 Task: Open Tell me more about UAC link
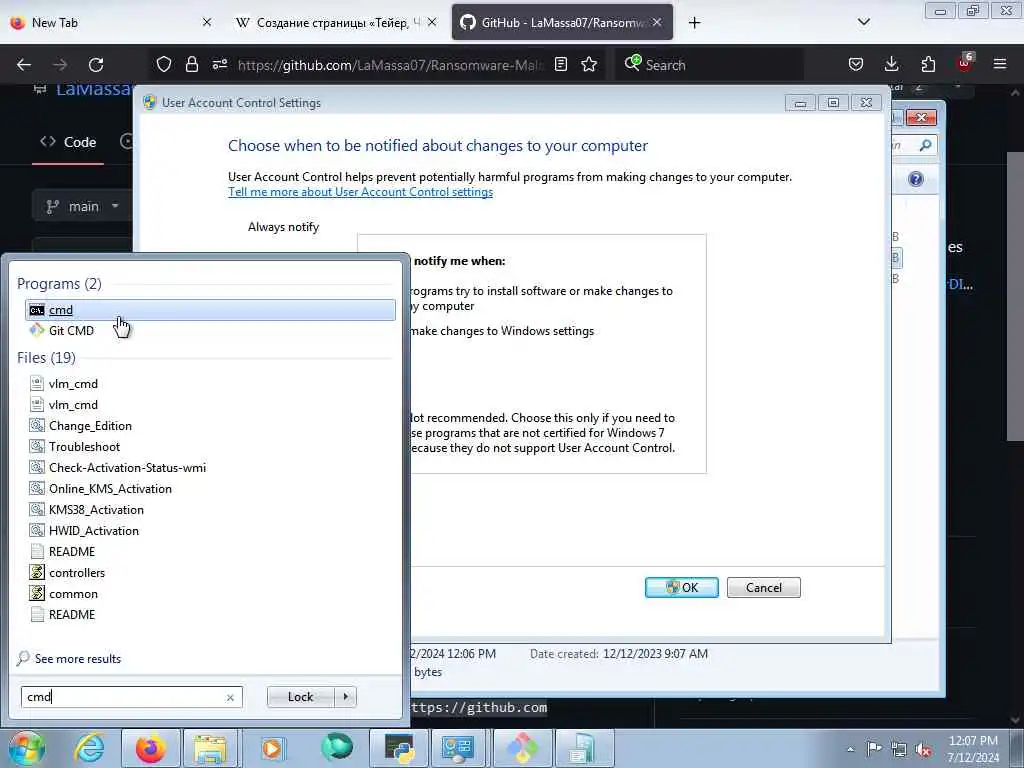click(360, 192)
